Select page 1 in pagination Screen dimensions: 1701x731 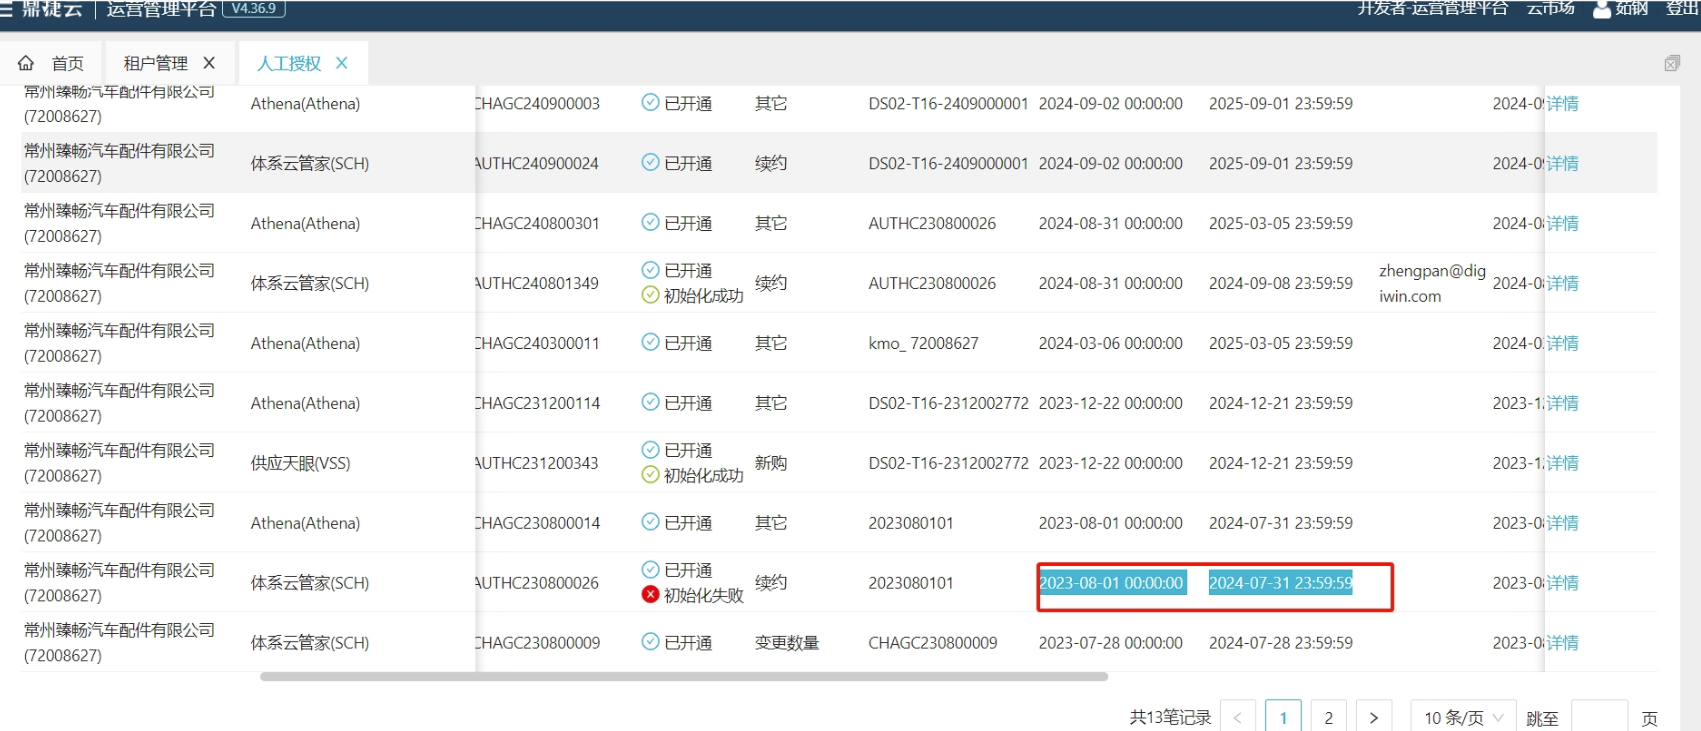coord(1283,717)
